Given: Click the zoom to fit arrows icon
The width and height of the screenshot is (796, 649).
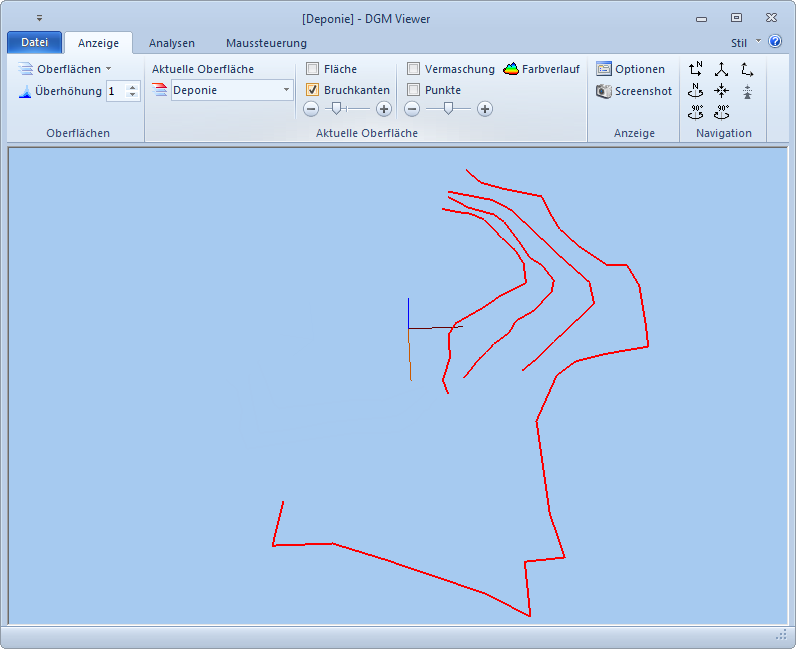Looking at the screenshot, I should pyautogui.click(x=721, y=90).
